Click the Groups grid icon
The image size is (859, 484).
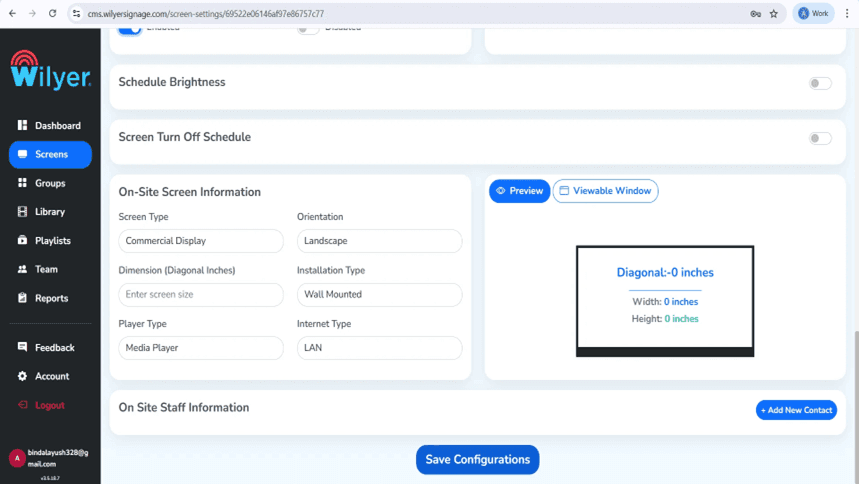(22, 183)
